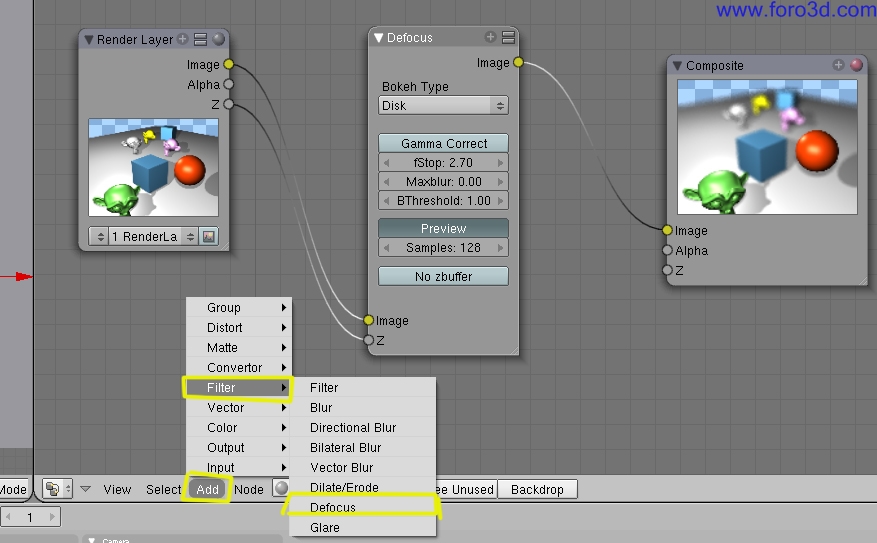Click Render Layer Image output socket

228,64
